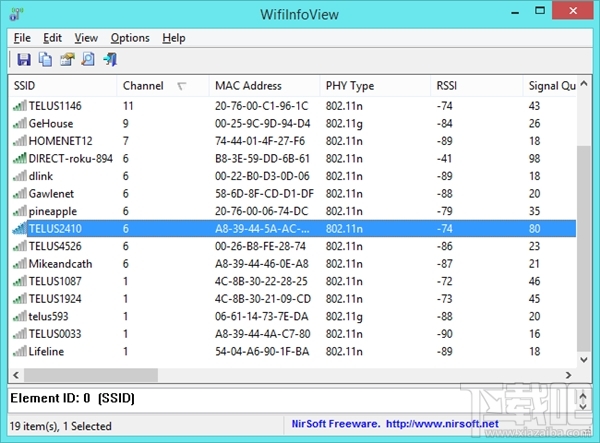Click MAC address A8-39-44-4A-C7-80
This screenshot has height=443, width=600.
click(x=262, y=334)
